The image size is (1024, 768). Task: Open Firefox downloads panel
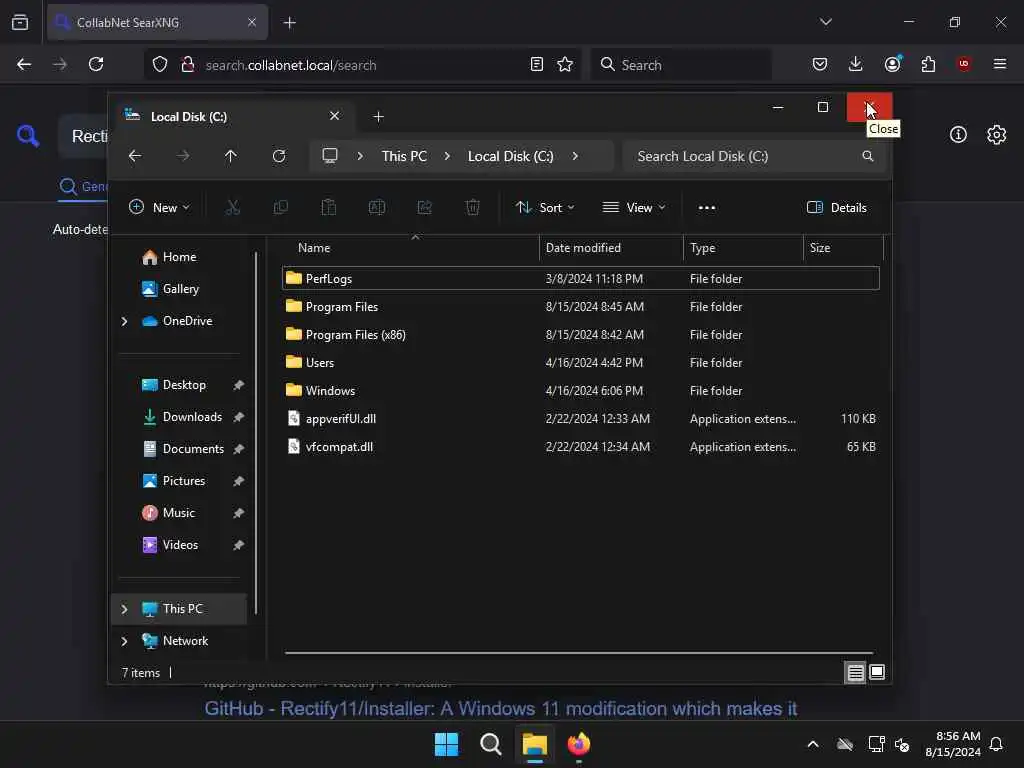pyautogui.click(x=856, y=64)
